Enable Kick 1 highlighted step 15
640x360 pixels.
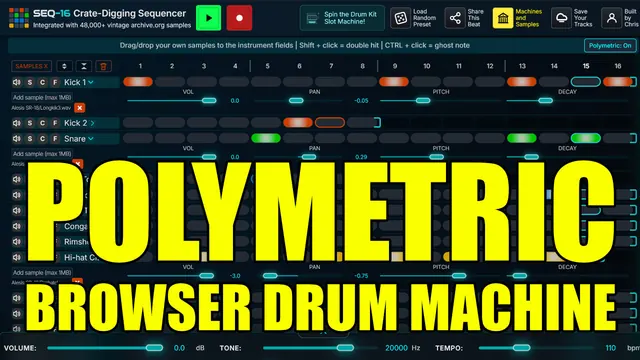pos(586,82)
